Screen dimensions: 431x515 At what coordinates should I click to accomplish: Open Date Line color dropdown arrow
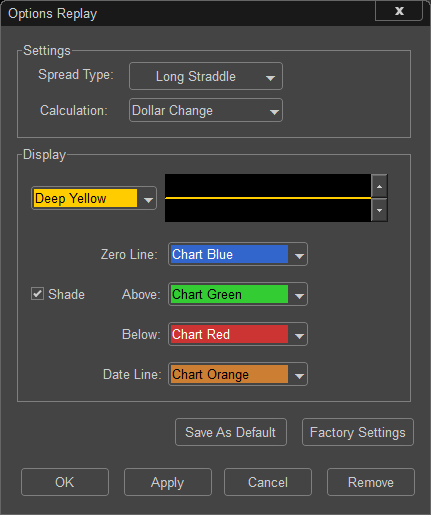(299, 375)
